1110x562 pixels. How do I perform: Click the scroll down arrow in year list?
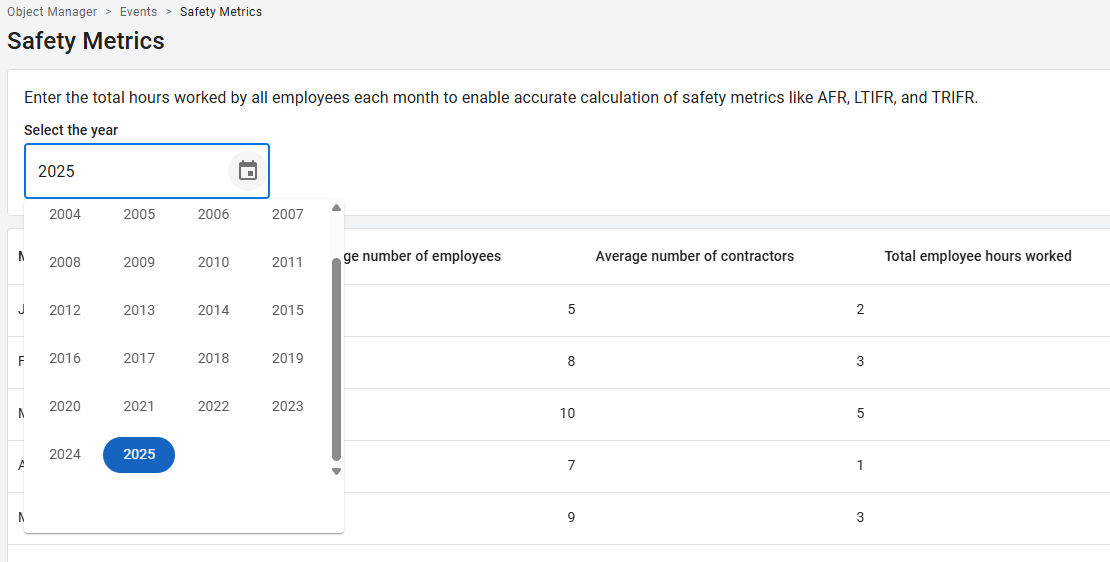(x=336, y=471)
